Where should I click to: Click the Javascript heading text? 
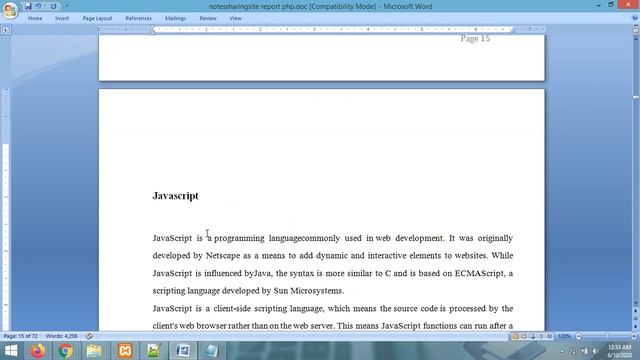(176, 196)
